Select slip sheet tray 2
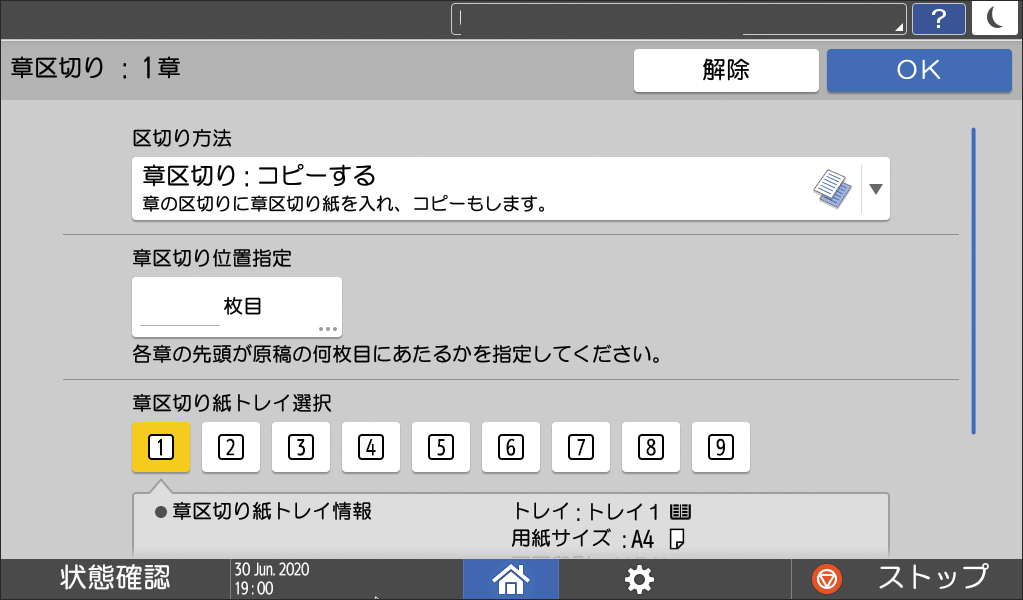 pyautogui.click(x=230, y=447)
